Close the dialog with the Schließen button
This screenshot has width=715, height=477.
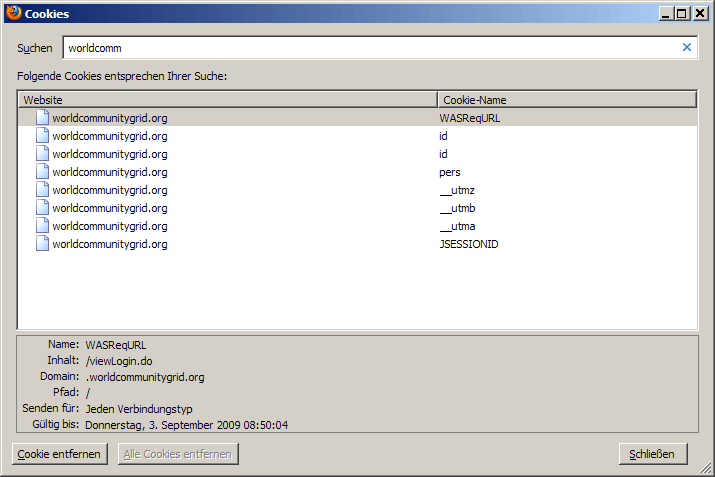tap(653, 454)
